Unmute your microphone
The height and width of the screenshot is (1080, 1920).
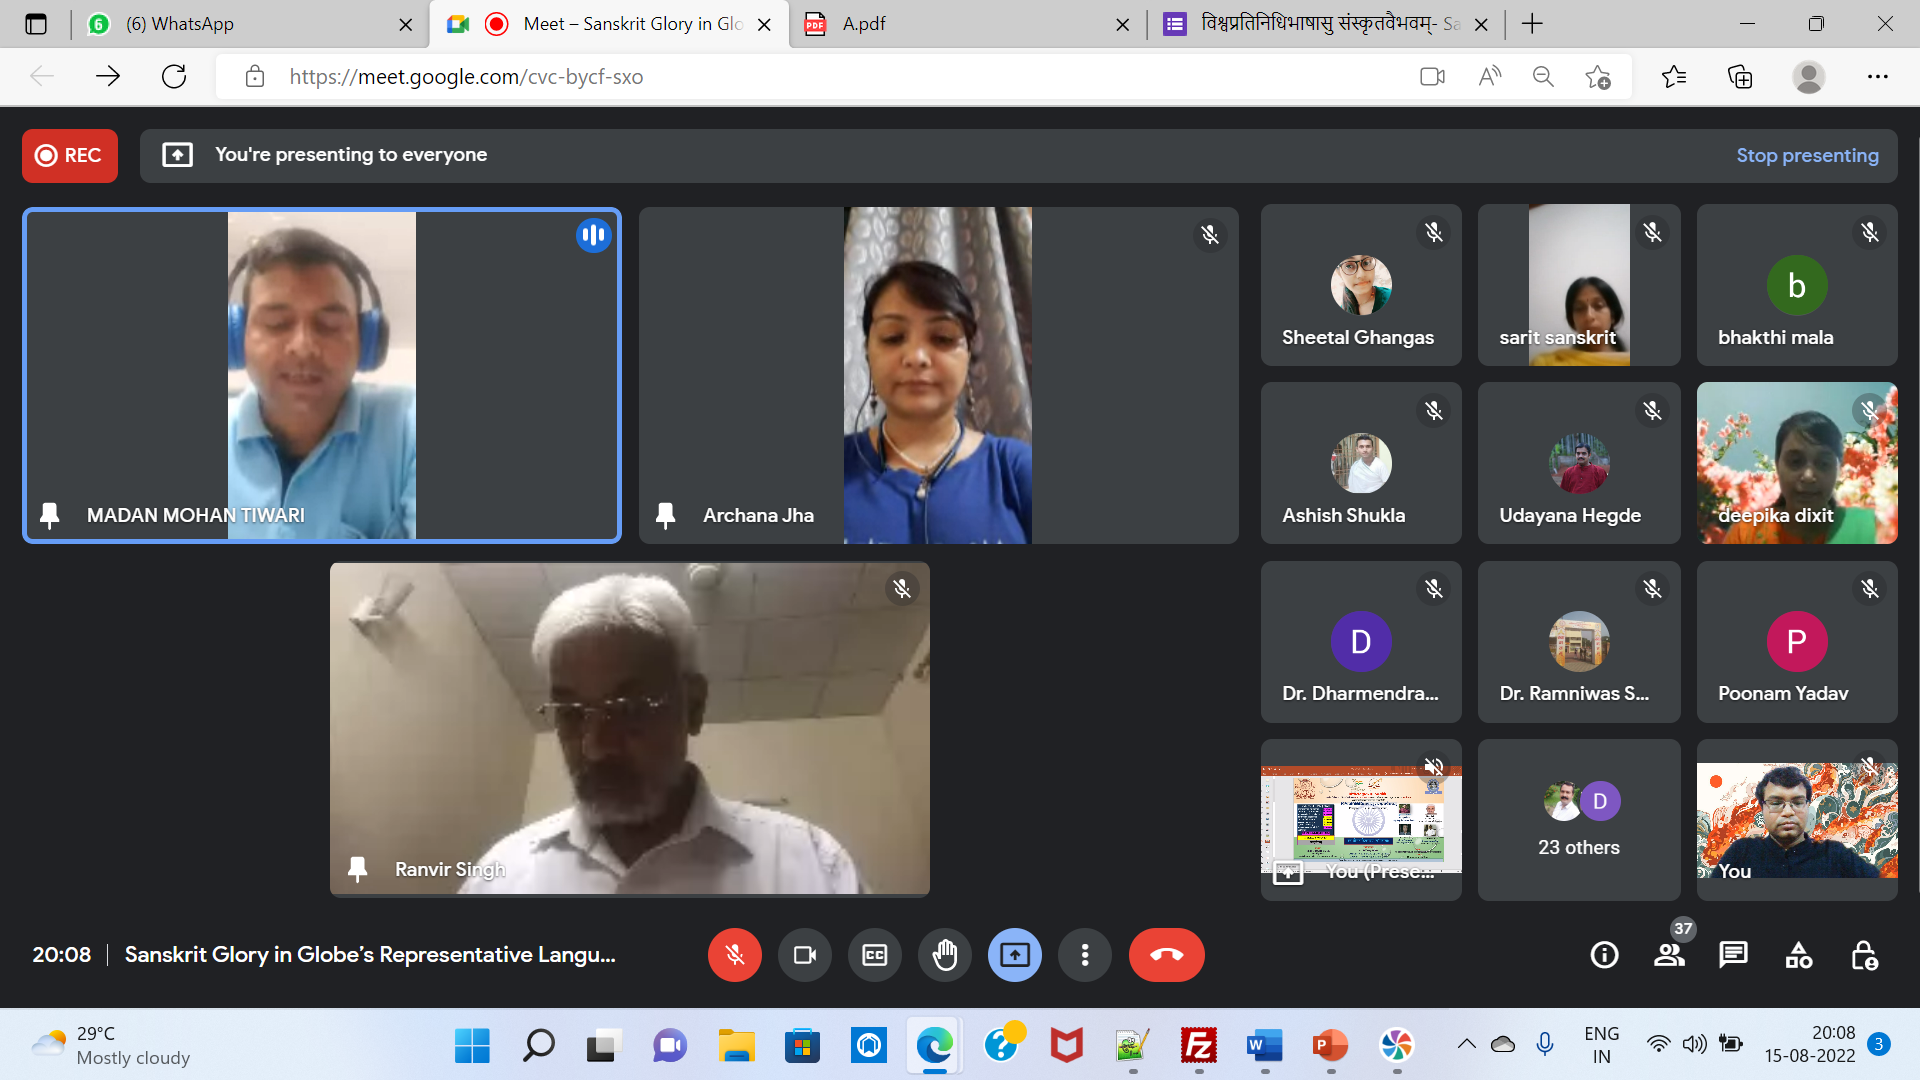735,955
